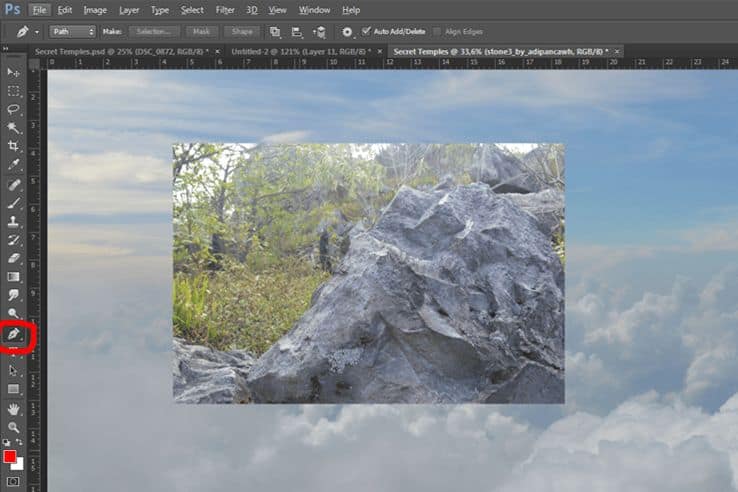Open the Path mode dropdown
738x492 pixels.
point(72,32)
